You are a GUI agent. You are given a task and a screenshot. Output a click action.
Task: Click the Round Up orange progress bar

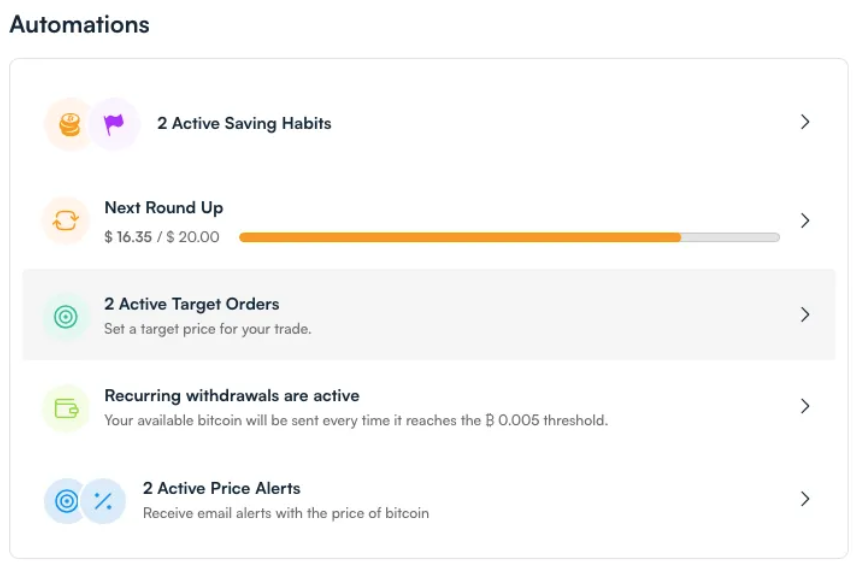(x=460, y=237)
